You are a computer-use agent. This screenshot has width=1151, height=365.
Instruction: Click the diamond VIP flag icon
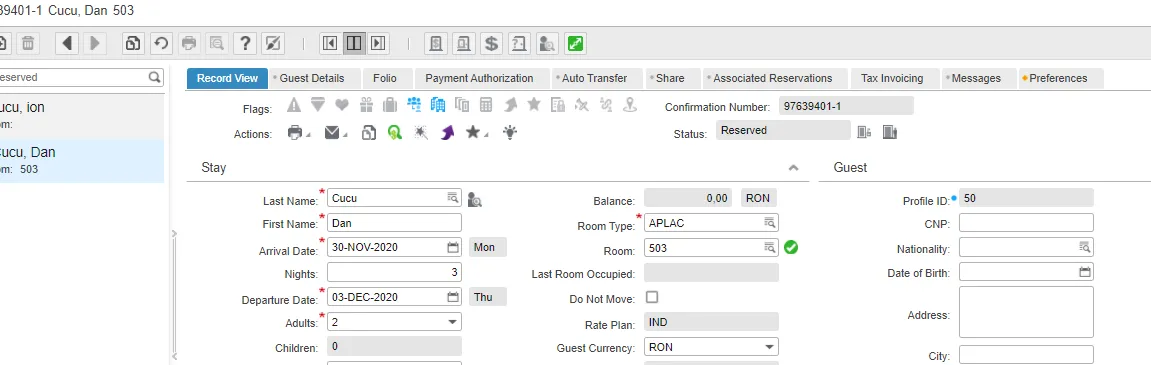(317, 105)
